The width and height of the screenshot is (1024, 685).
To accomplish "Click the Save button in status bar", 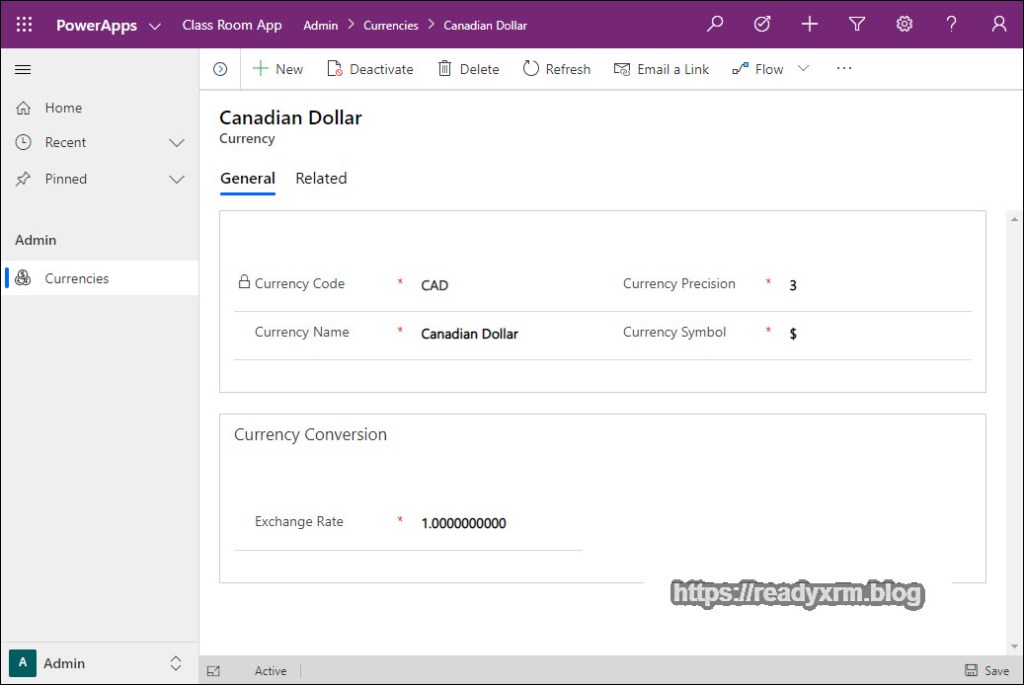I will 986,671.
